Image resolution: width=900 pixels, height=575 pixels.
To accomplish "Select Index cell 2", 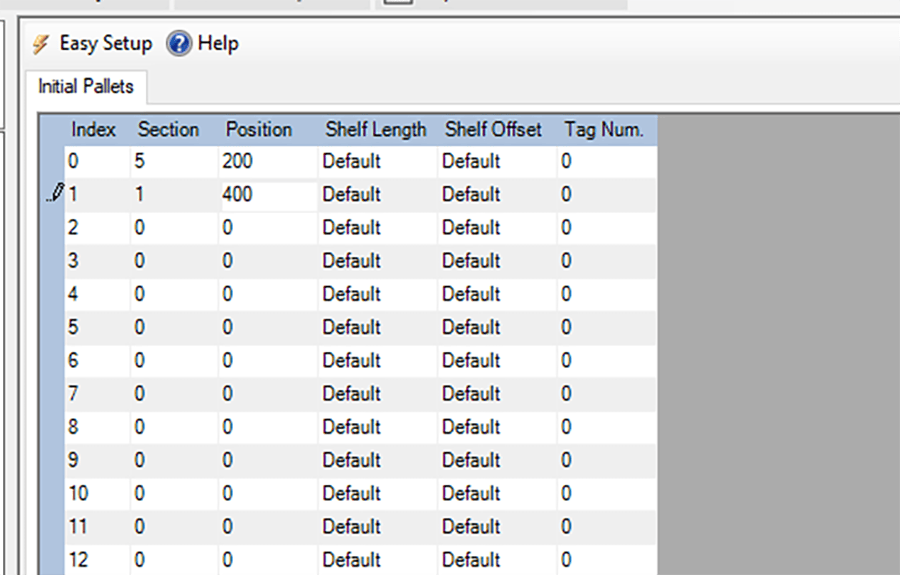I will coord(98,228).
